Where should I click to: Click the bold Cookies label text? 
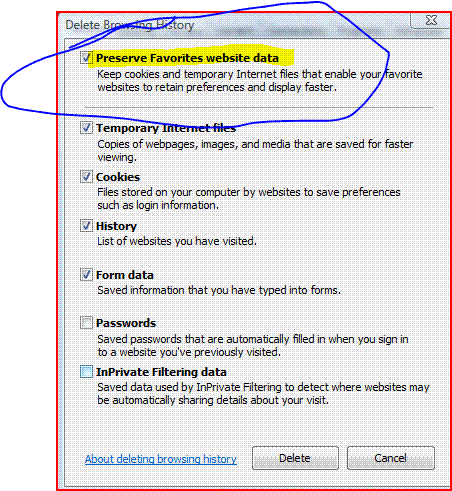[x=118, y=177]
